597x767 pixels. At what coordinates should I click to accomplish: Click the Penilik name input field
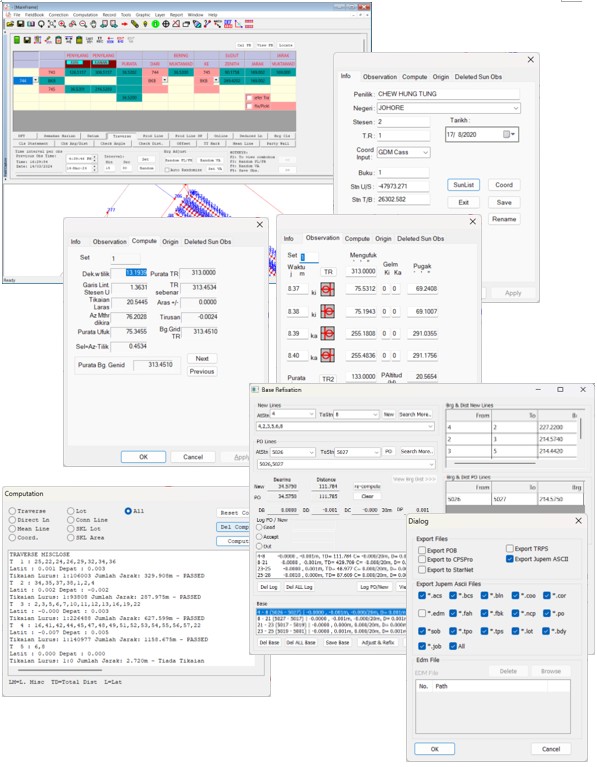click(448, 94)
